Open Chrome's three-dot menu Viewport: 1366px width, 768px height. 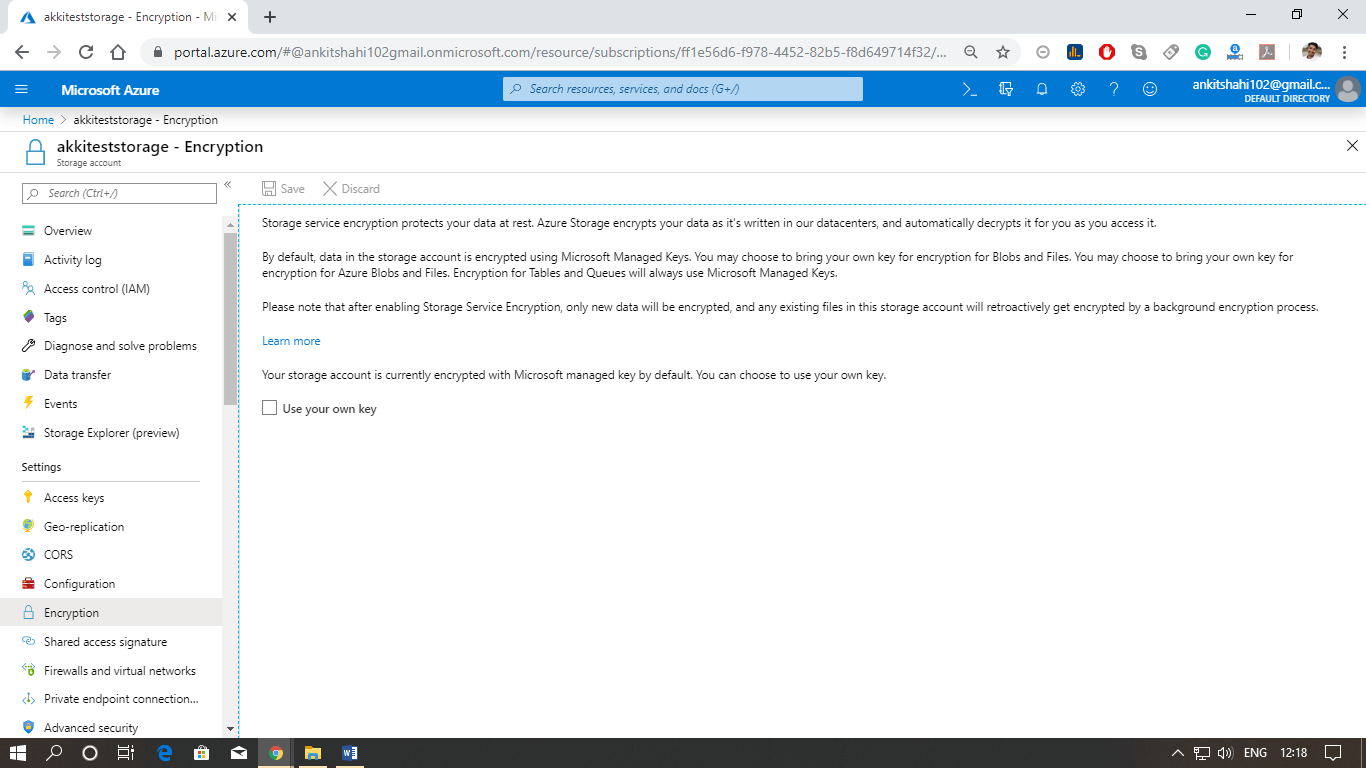[1344, 52]
